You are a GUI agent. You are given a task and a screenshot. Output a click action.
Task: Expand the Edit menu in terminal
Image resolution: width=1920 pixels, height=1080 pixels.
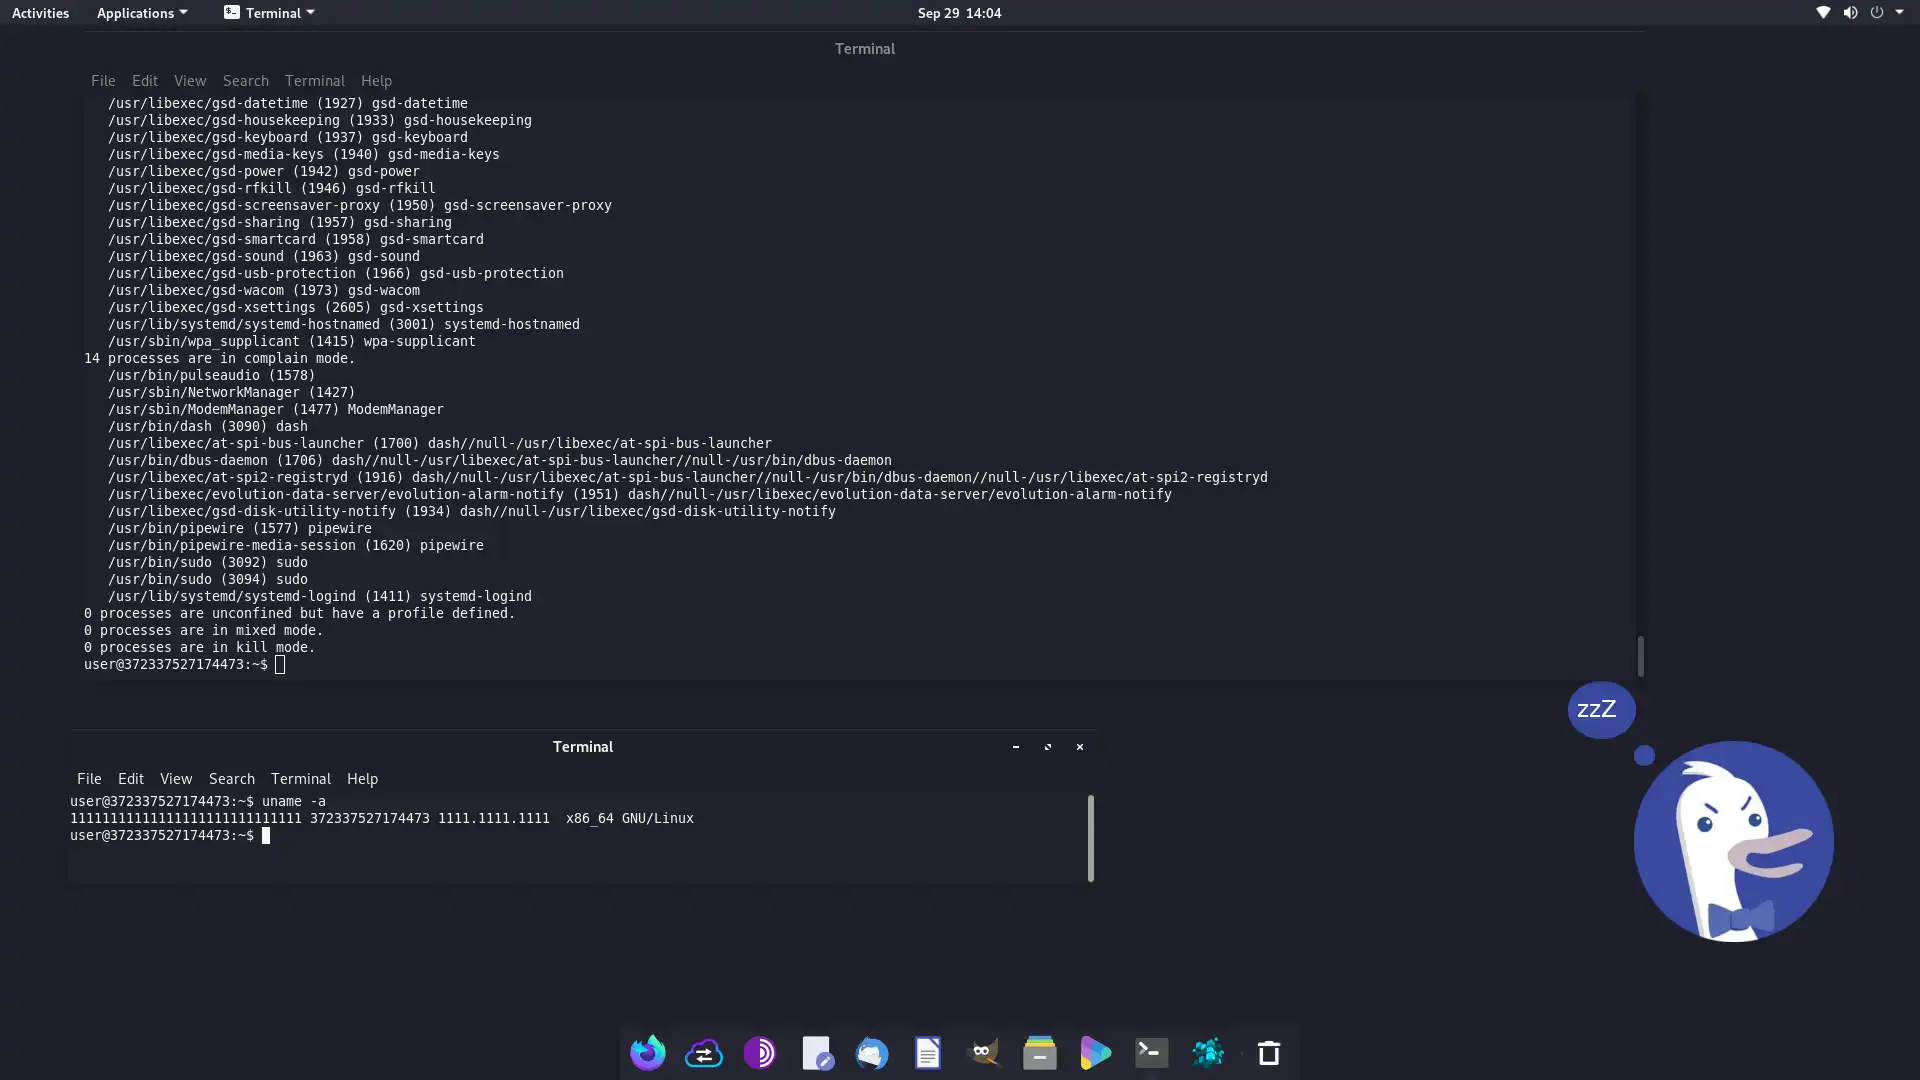129,778
